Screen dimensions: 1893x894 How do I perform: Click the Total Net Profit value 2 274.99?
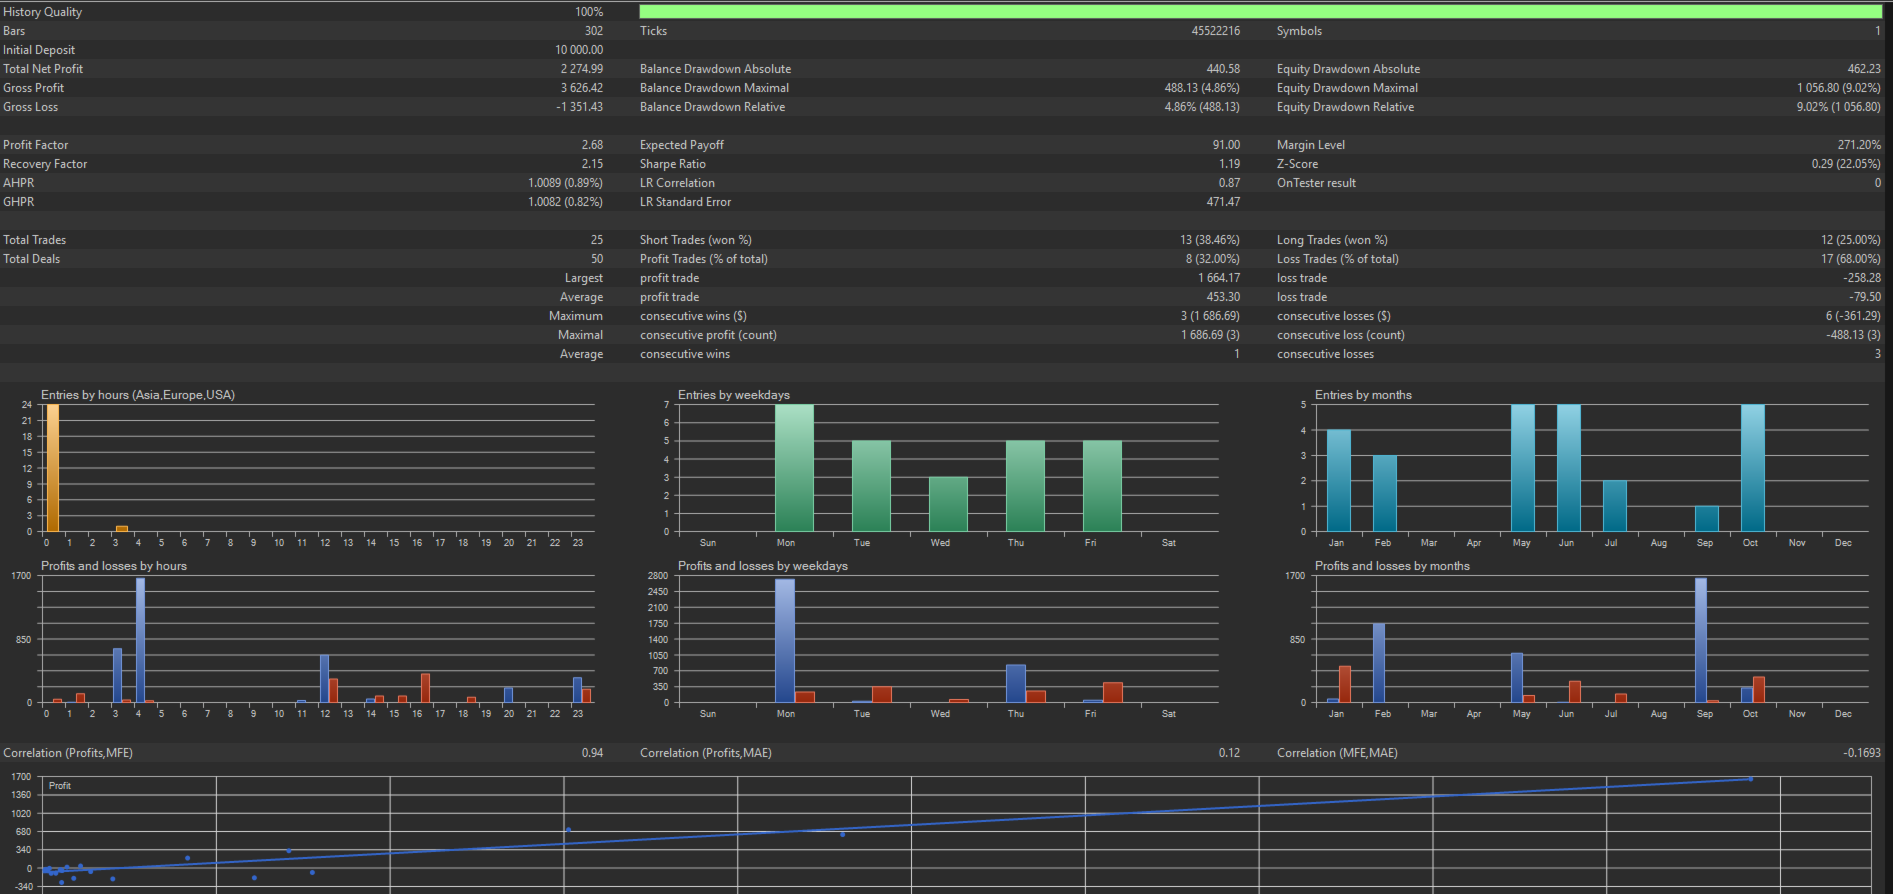point(581,69)
